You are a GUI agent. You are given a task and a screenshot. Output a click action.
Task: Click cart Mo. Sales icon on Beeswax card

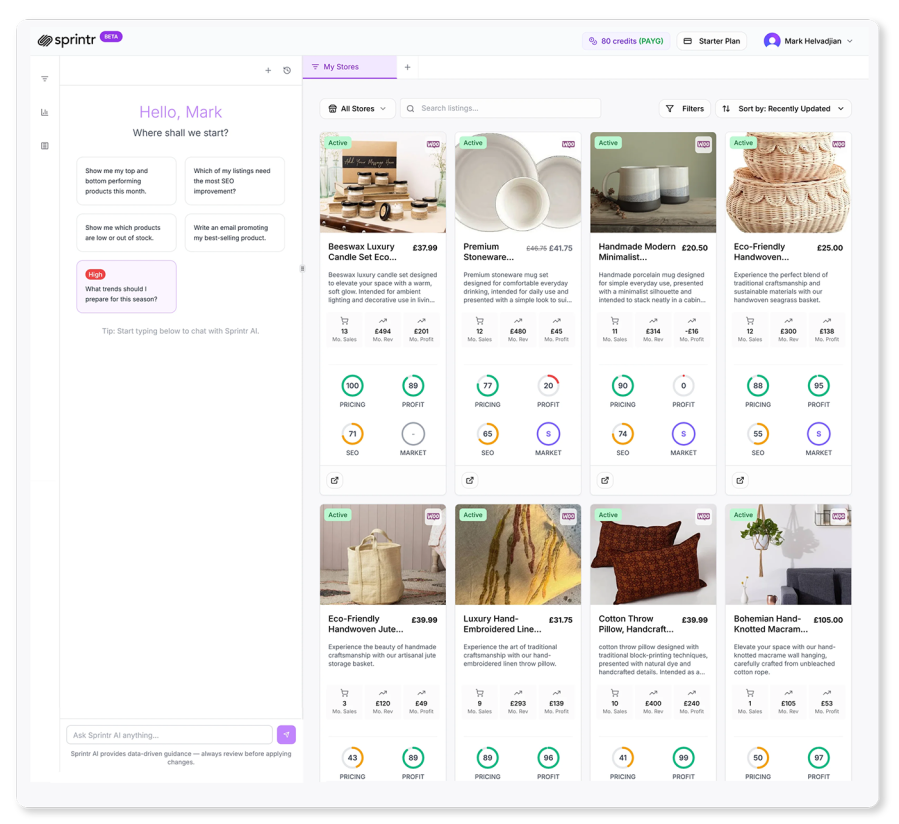345,321
